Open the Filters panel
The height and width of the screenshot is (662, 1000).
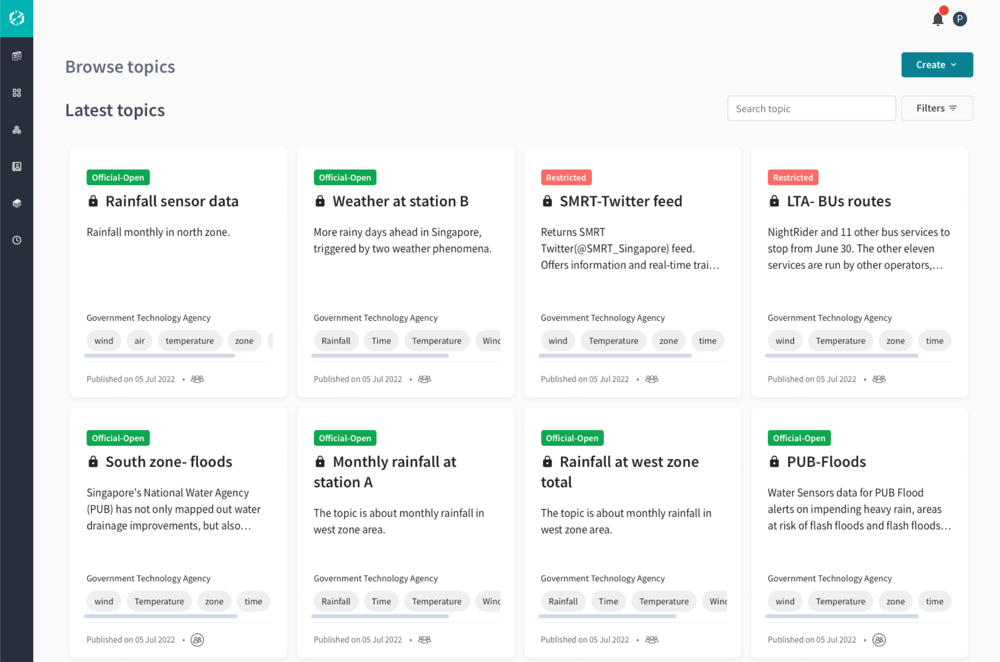(936, 108)
